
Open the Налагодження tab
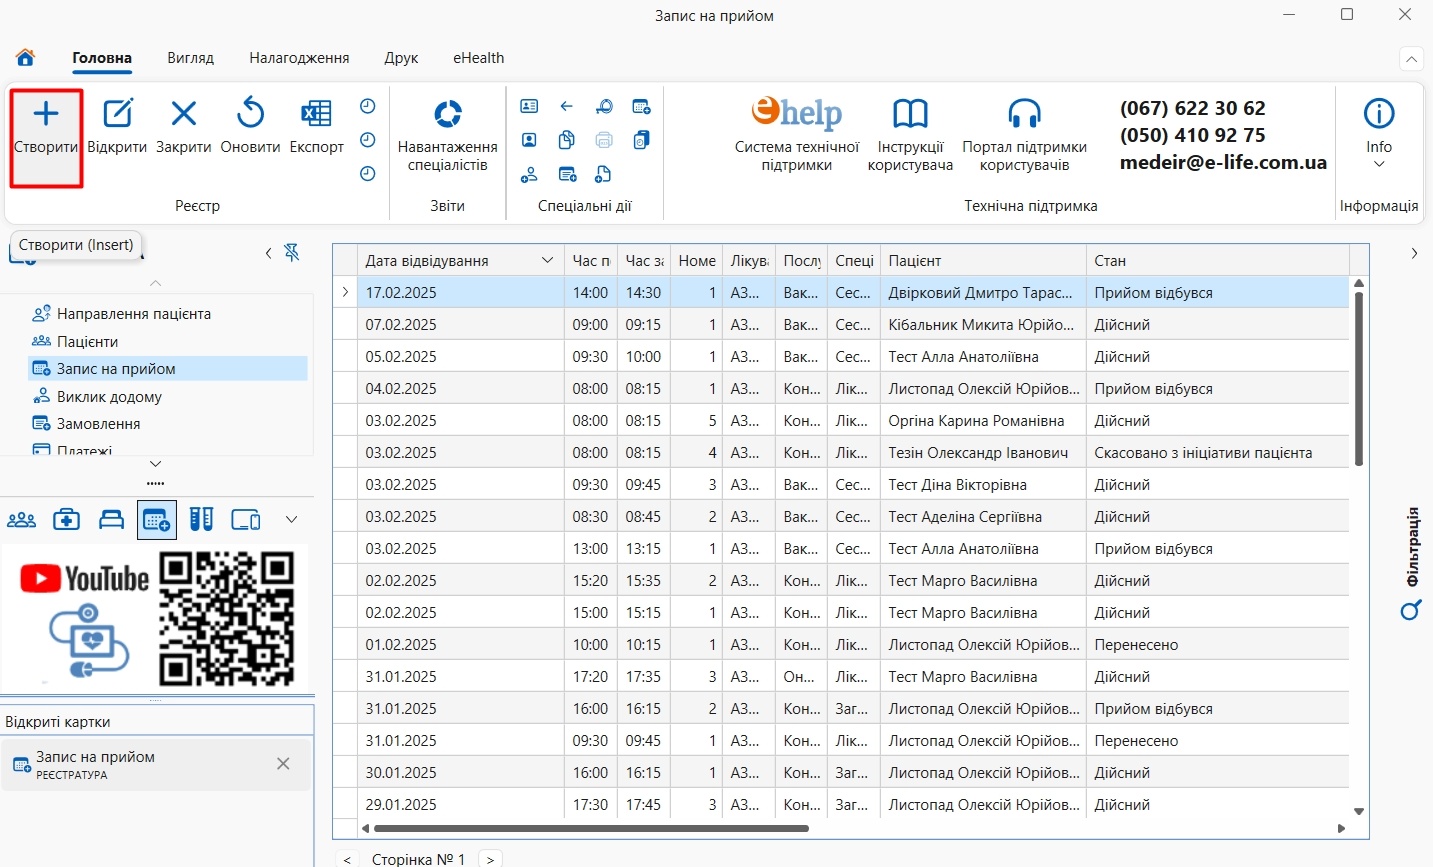(299, 58)
